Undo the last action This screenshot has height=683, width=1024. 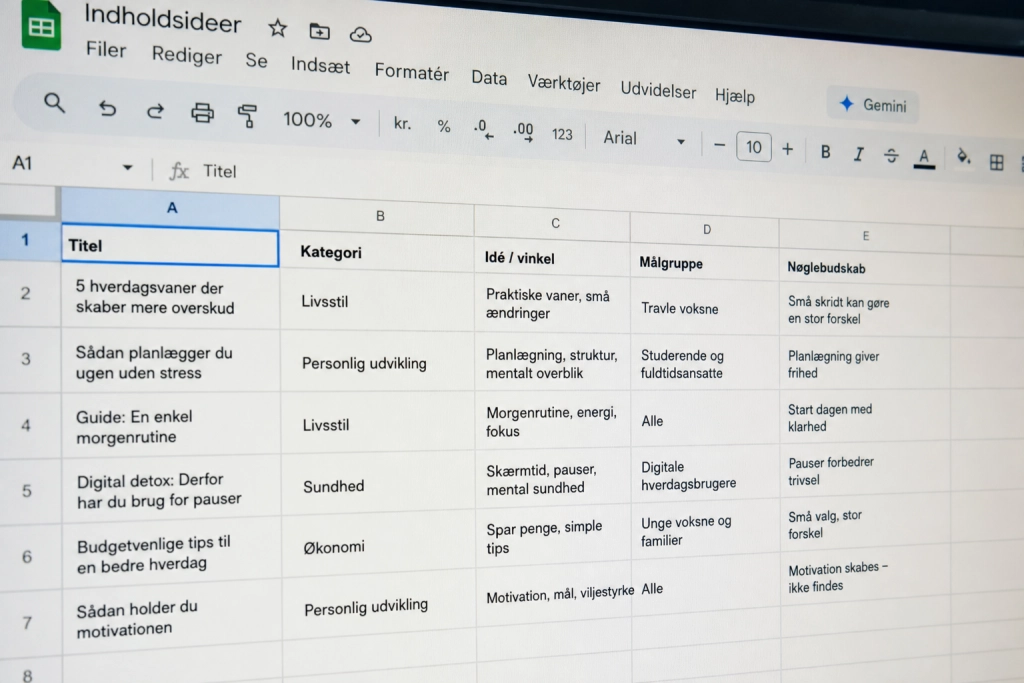107,107
